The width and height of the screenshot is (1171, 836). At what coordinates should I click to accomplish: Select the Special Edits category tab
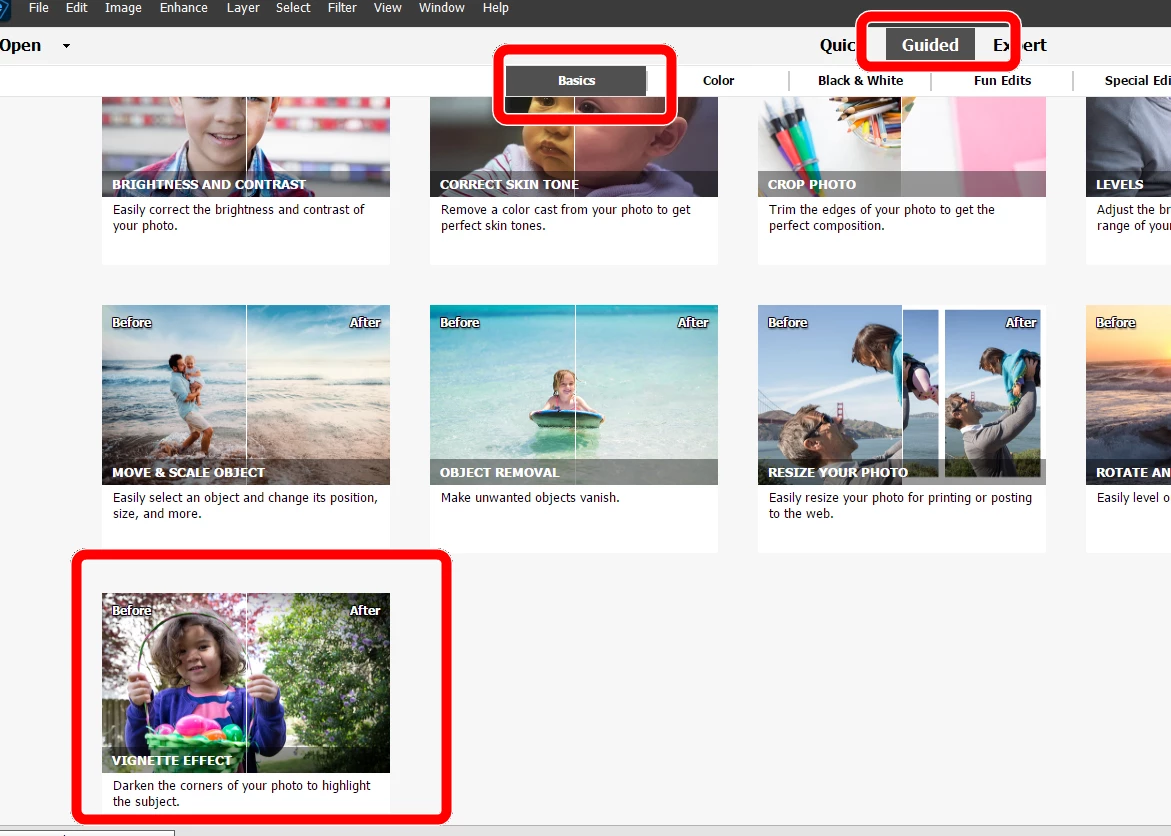coord(1137,81)
